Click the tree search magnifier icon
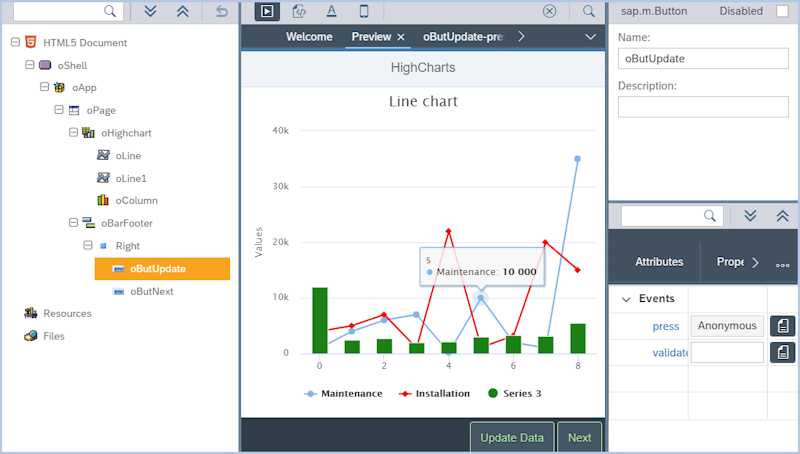800x454 pixels. coord(110,11)
